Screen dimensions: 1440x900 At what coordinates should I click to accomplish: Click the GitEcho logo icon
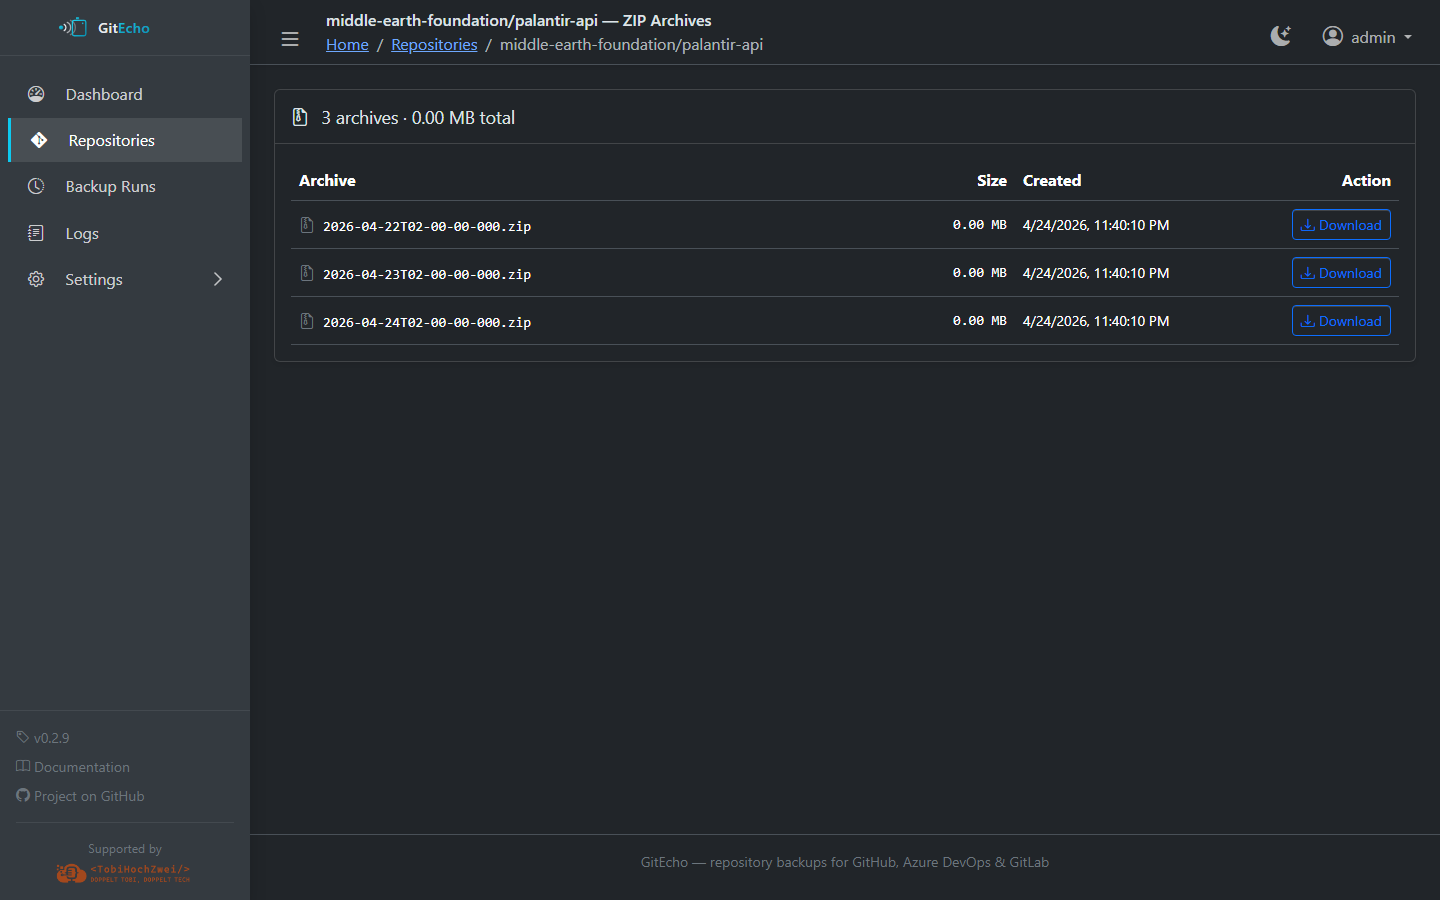click(x=73, y=28)
